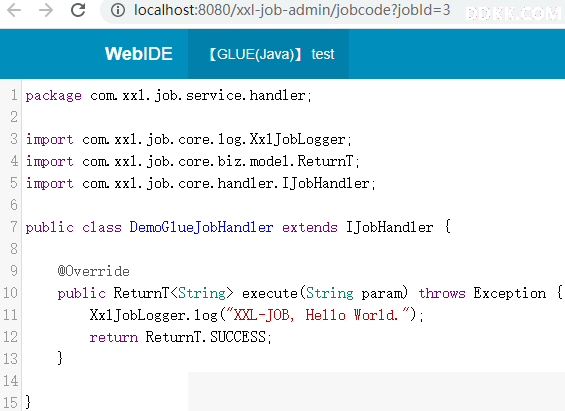
Task: Click the final closing brace on line 15
Action: click(28, 402)
